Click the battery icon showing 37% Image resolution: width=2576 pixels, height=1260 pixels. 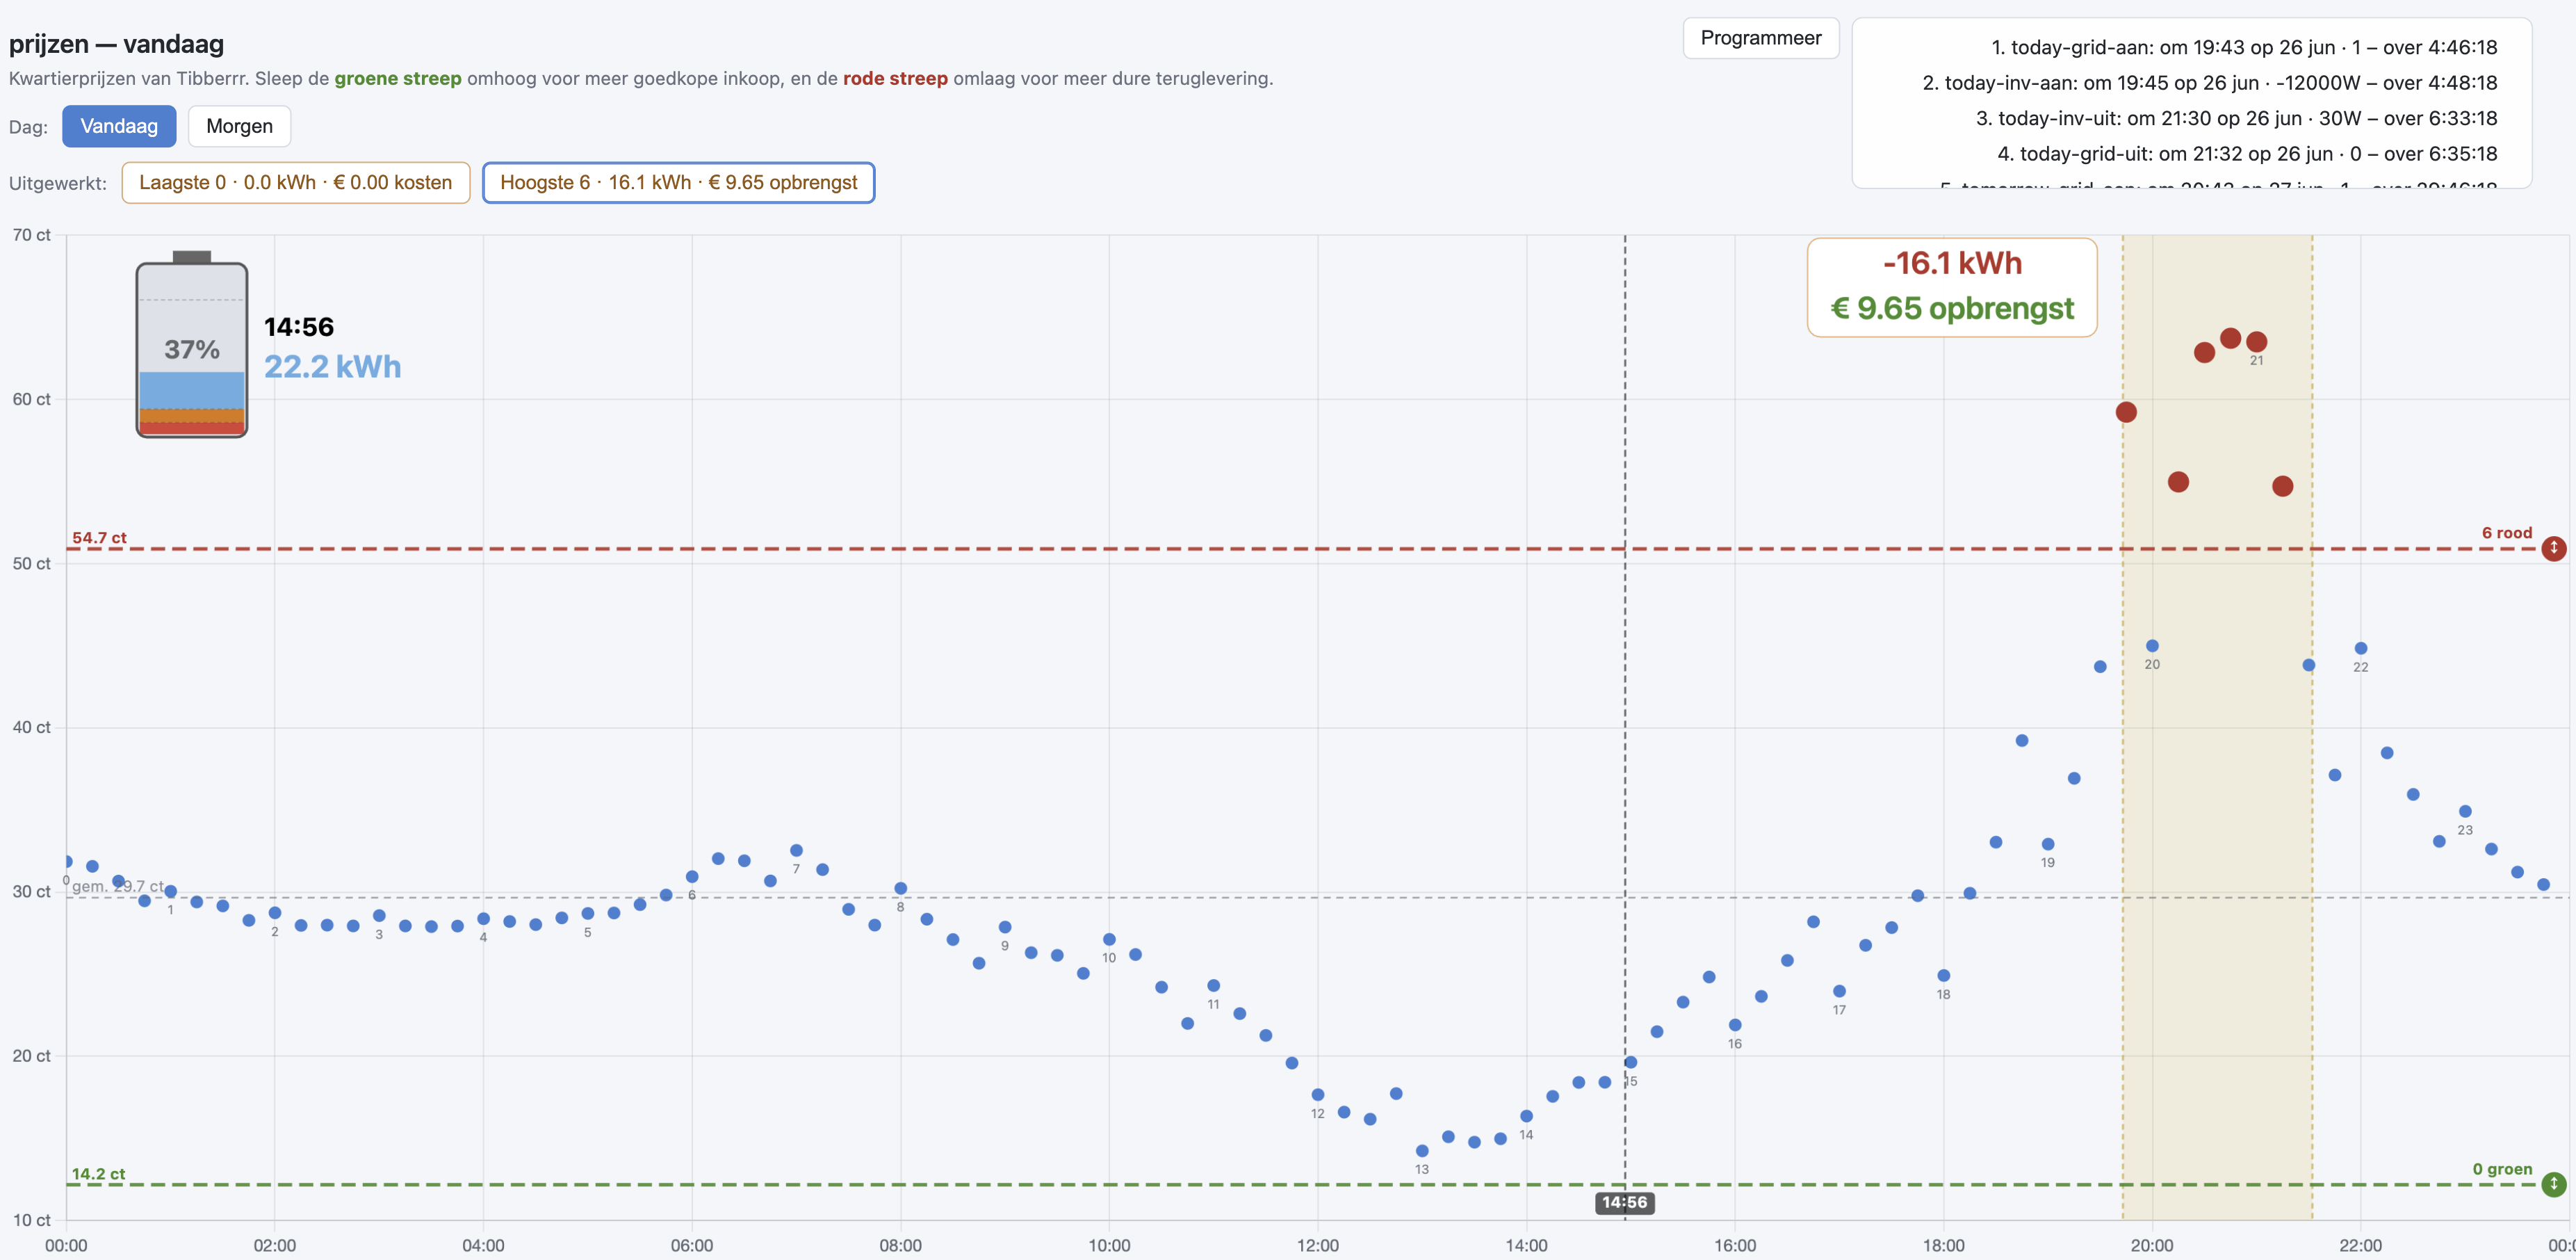191,344
